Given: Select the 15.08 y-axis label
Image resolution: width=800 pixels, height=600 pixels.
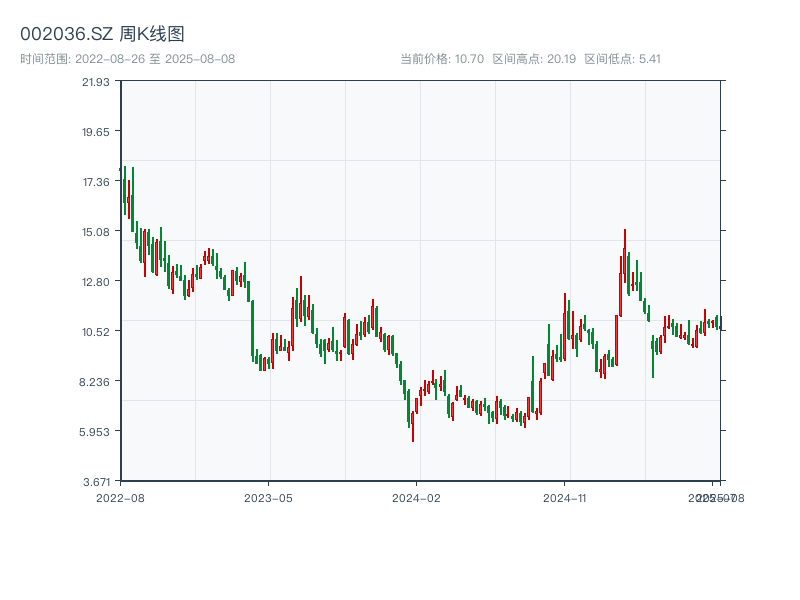Looking at the screenshot, I should [x=96, y=232].
